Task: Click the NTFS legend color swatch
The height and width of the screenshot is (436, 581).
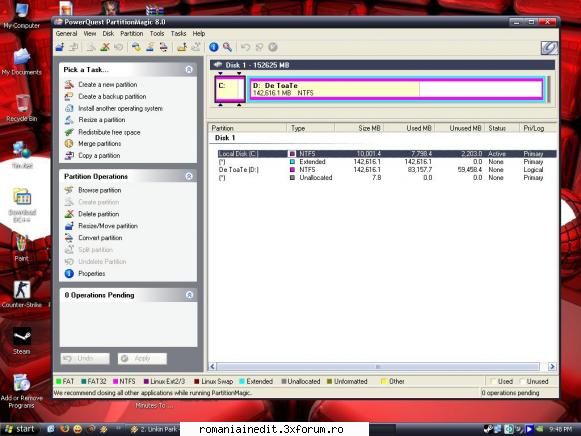Action: point(115,381)
